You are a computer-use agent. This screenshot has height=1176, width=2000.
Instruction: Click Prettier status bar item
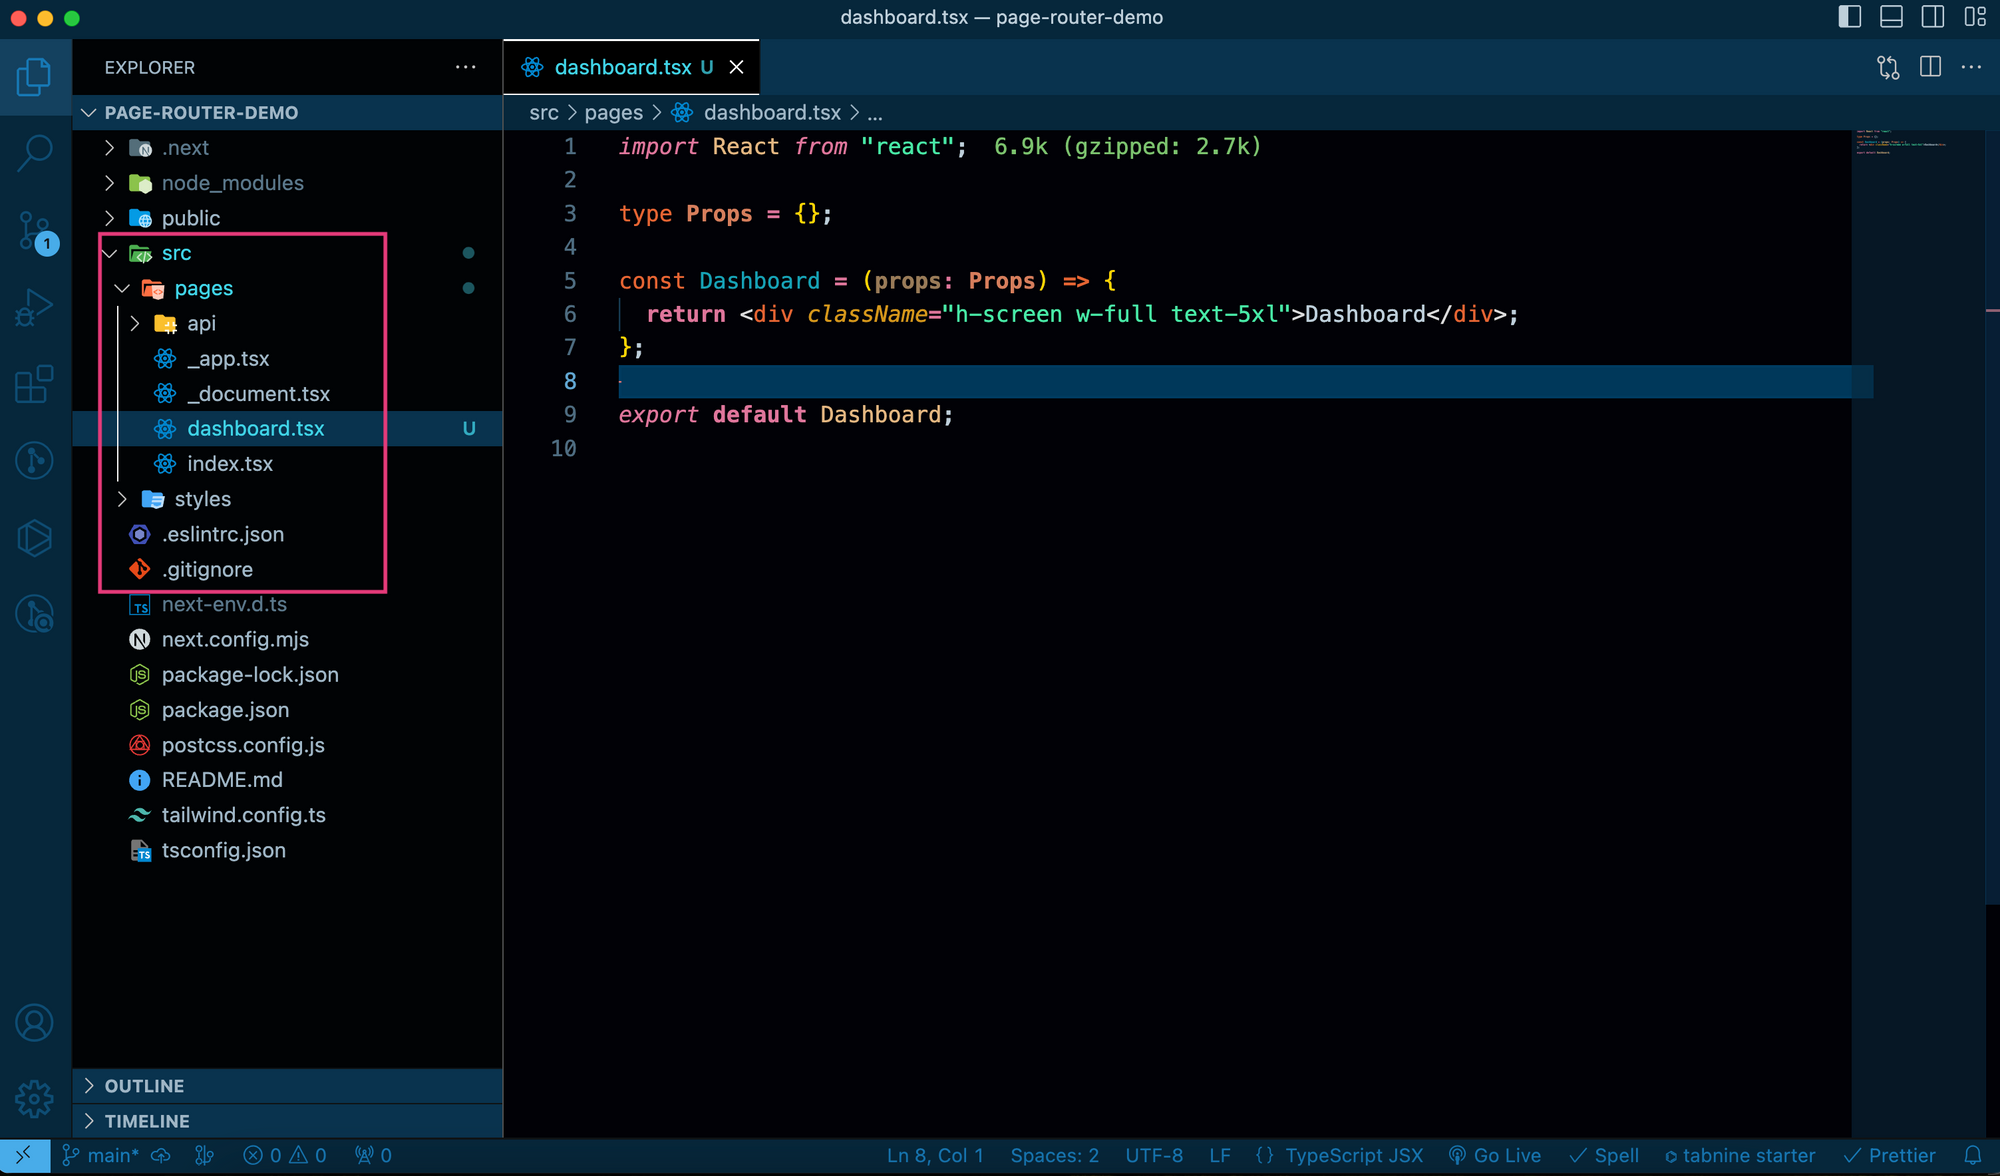click(1890, 1155)
